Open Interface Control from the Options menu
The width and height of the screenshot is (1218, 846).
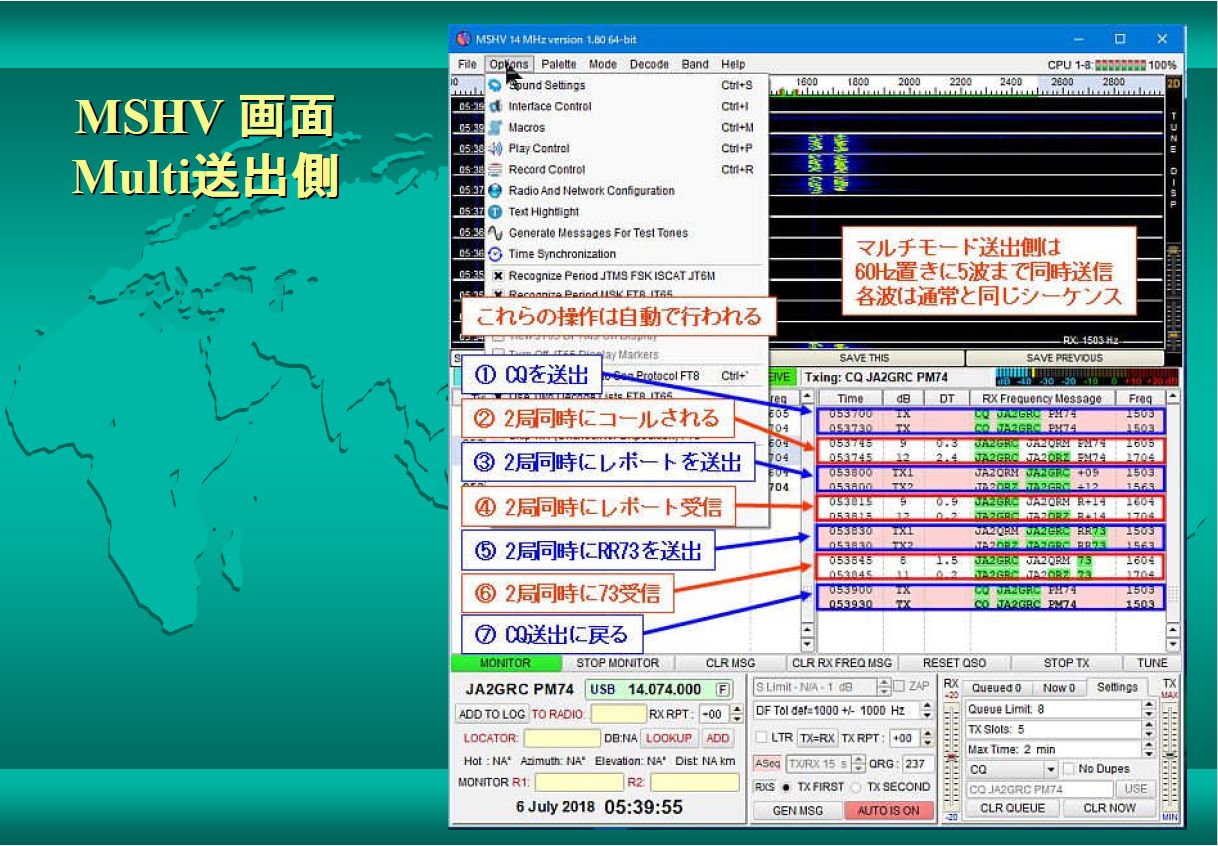point(627,107)
